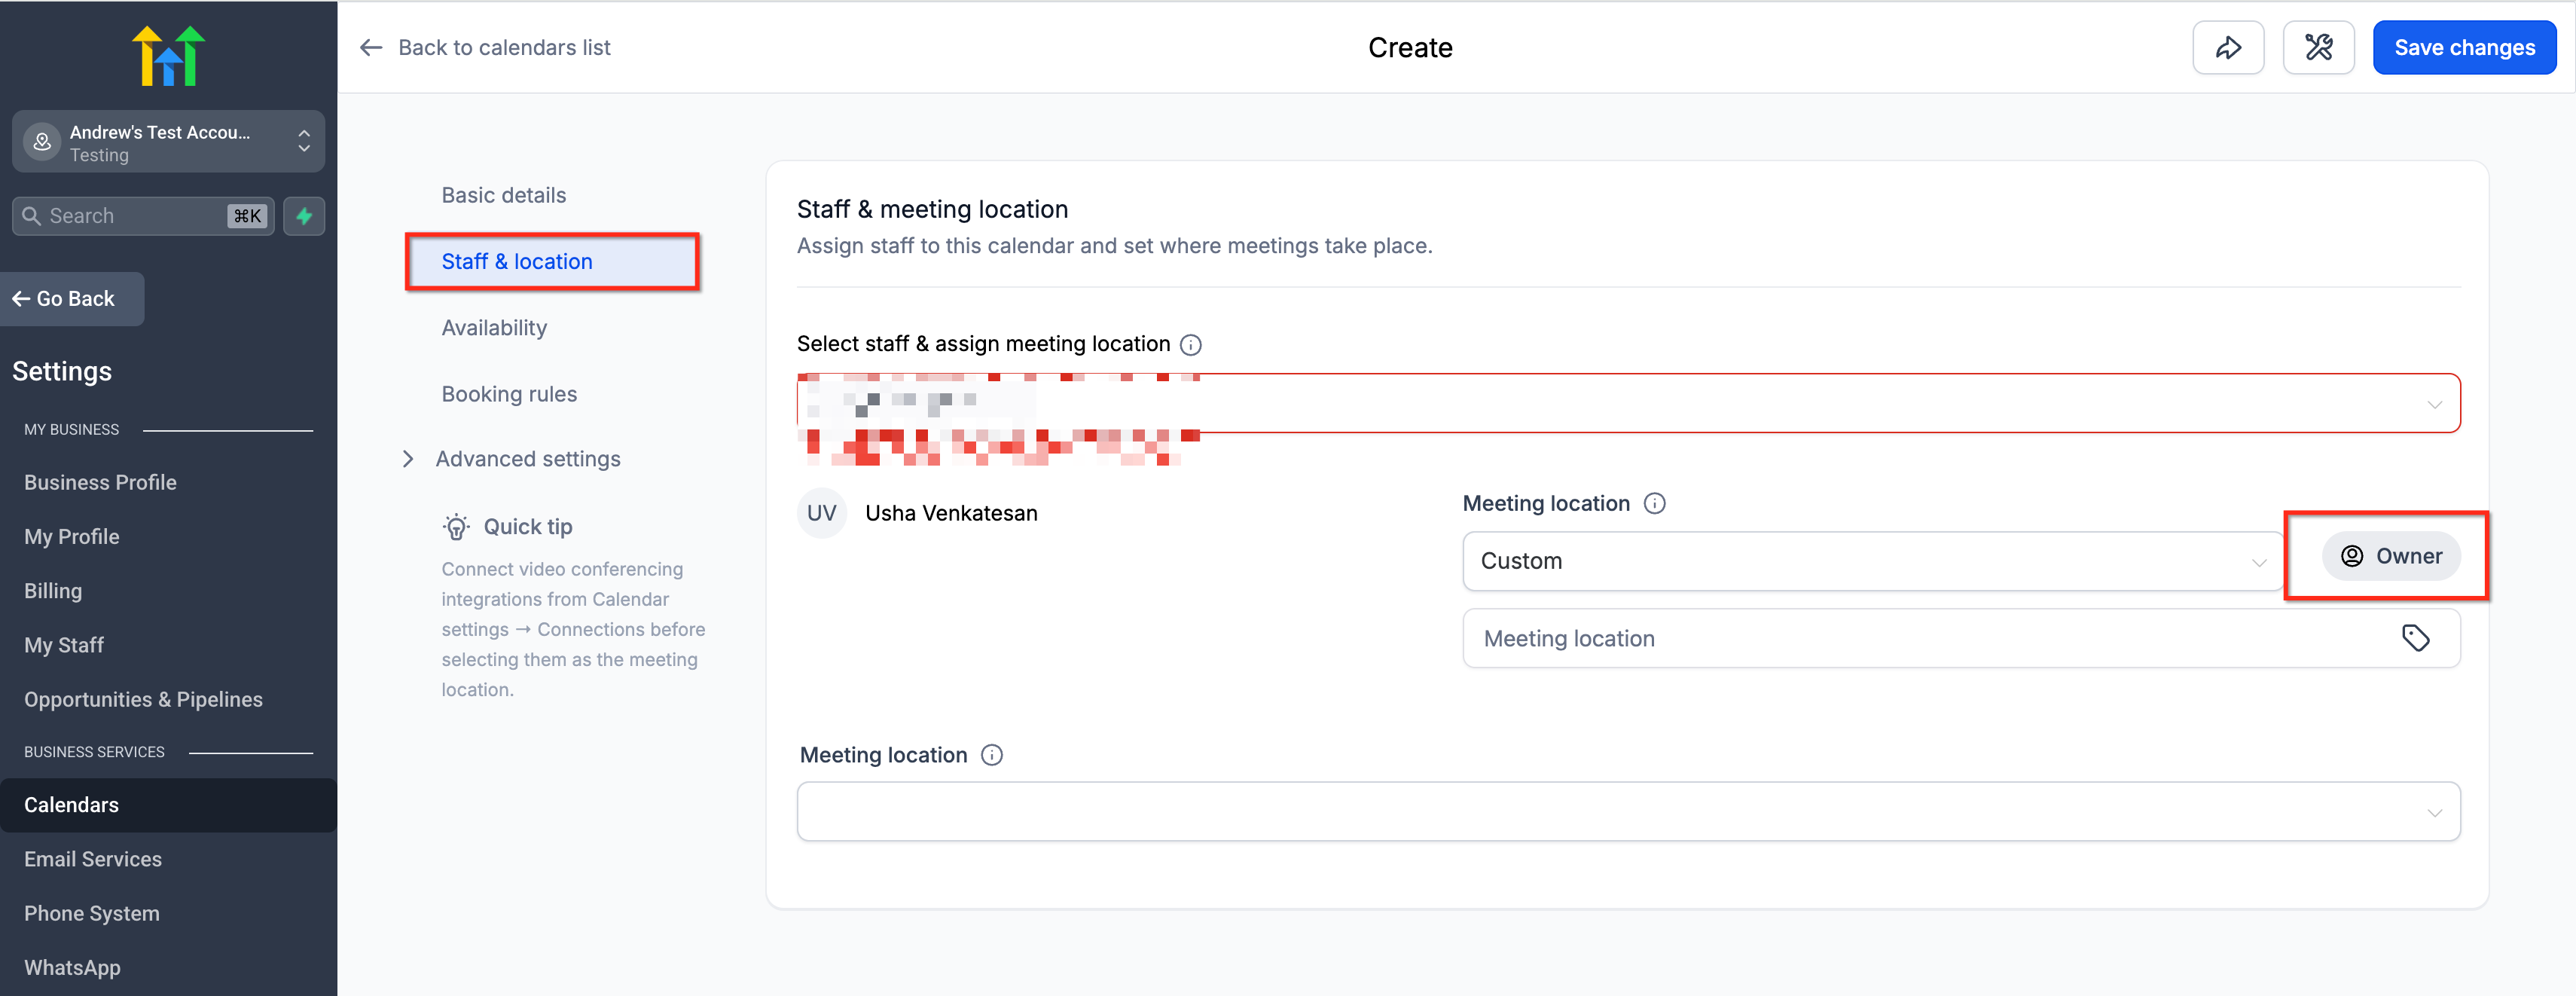Click the green lightning bolt quick action
The height and width of the screenshot is (996, 2576).
[x=304, y=216]
